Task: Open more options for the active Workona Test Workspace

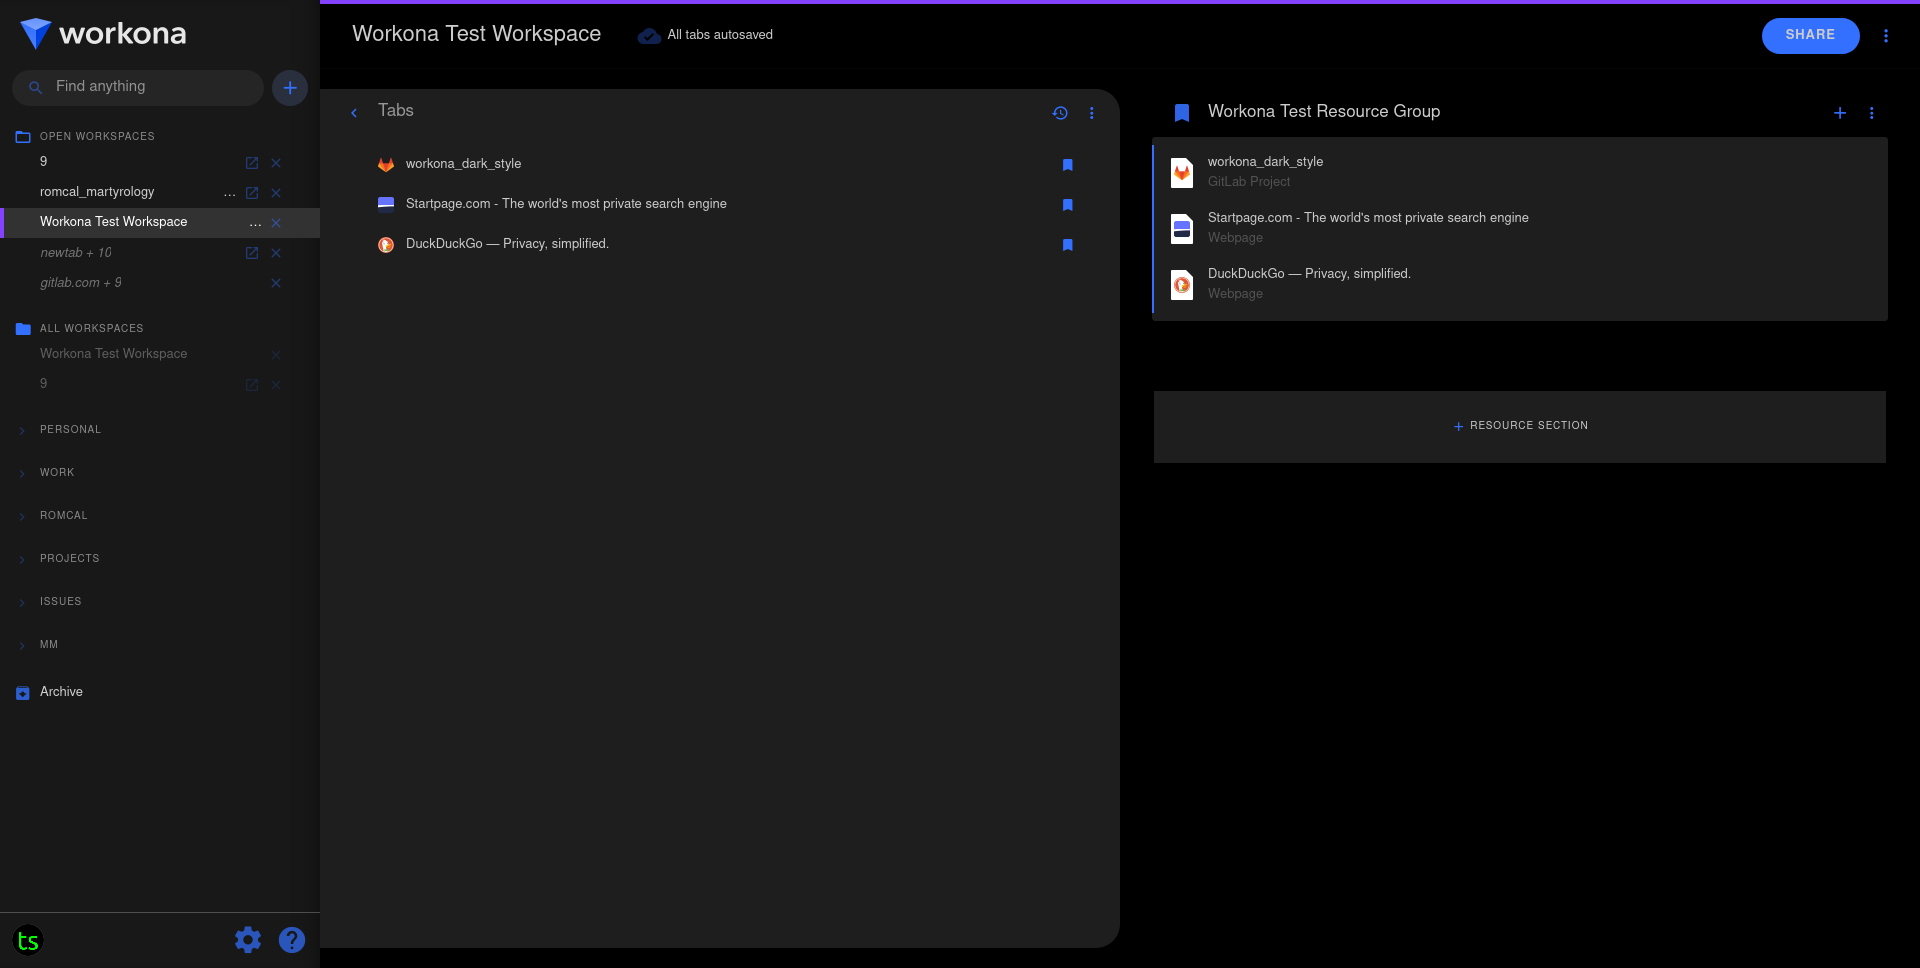Action: pyautogui.click(x=255, y=223)
